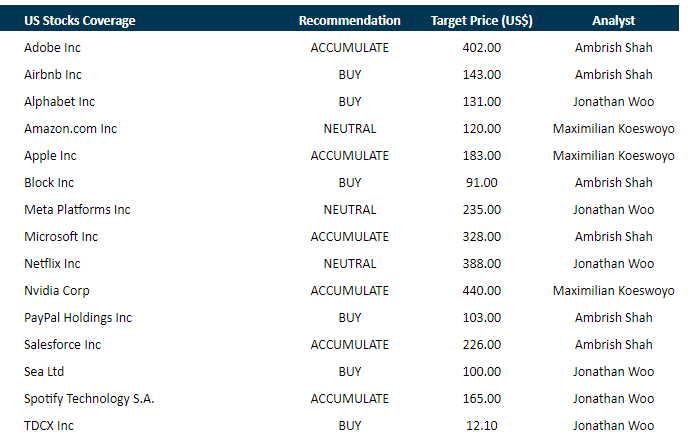
Task: Click the Analyst column header
Action: click(613, 21)
